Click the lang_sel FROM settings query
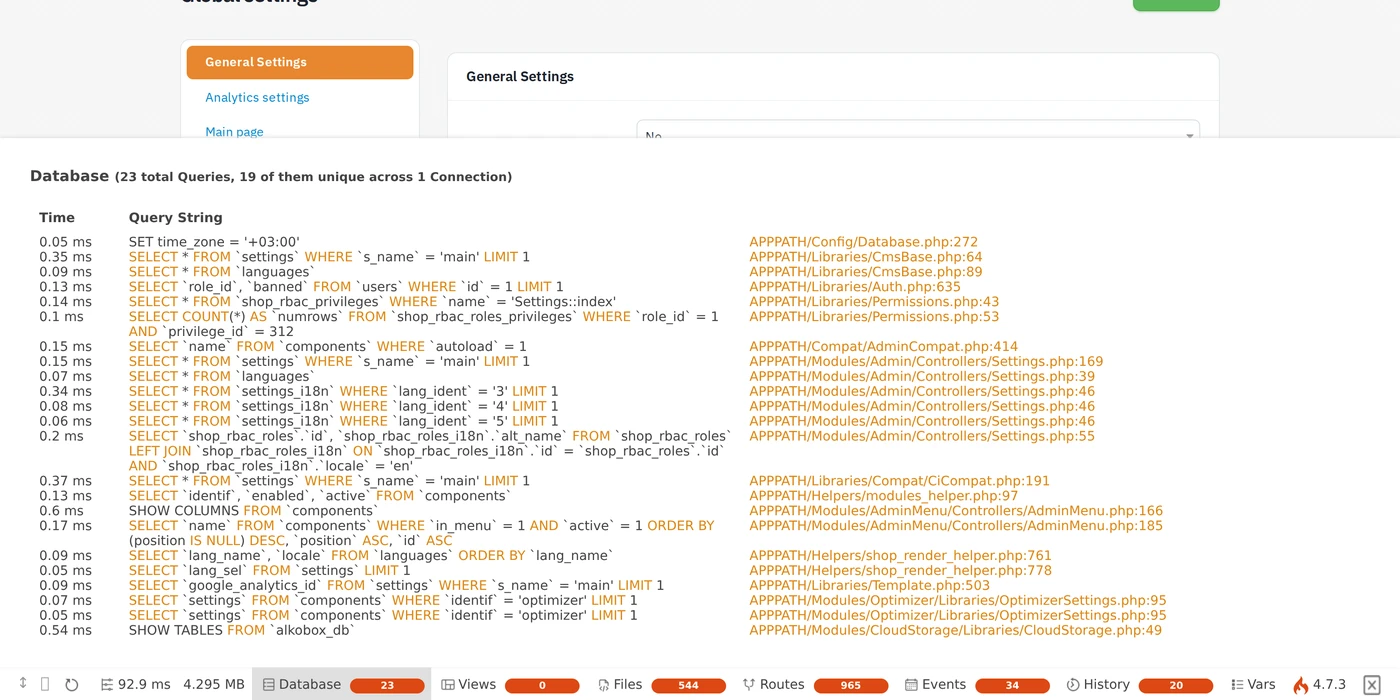 pos(270,571)
